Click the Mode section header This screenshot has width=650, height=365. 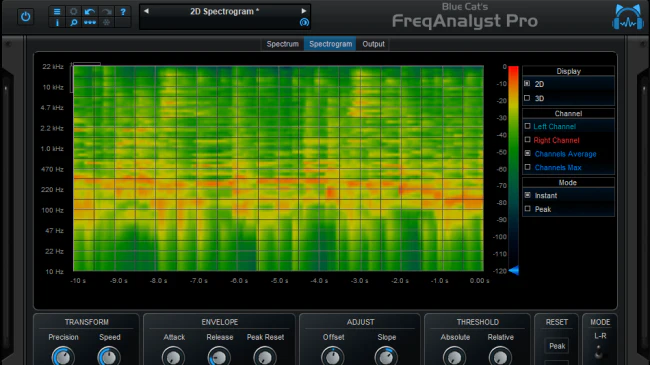568,182
